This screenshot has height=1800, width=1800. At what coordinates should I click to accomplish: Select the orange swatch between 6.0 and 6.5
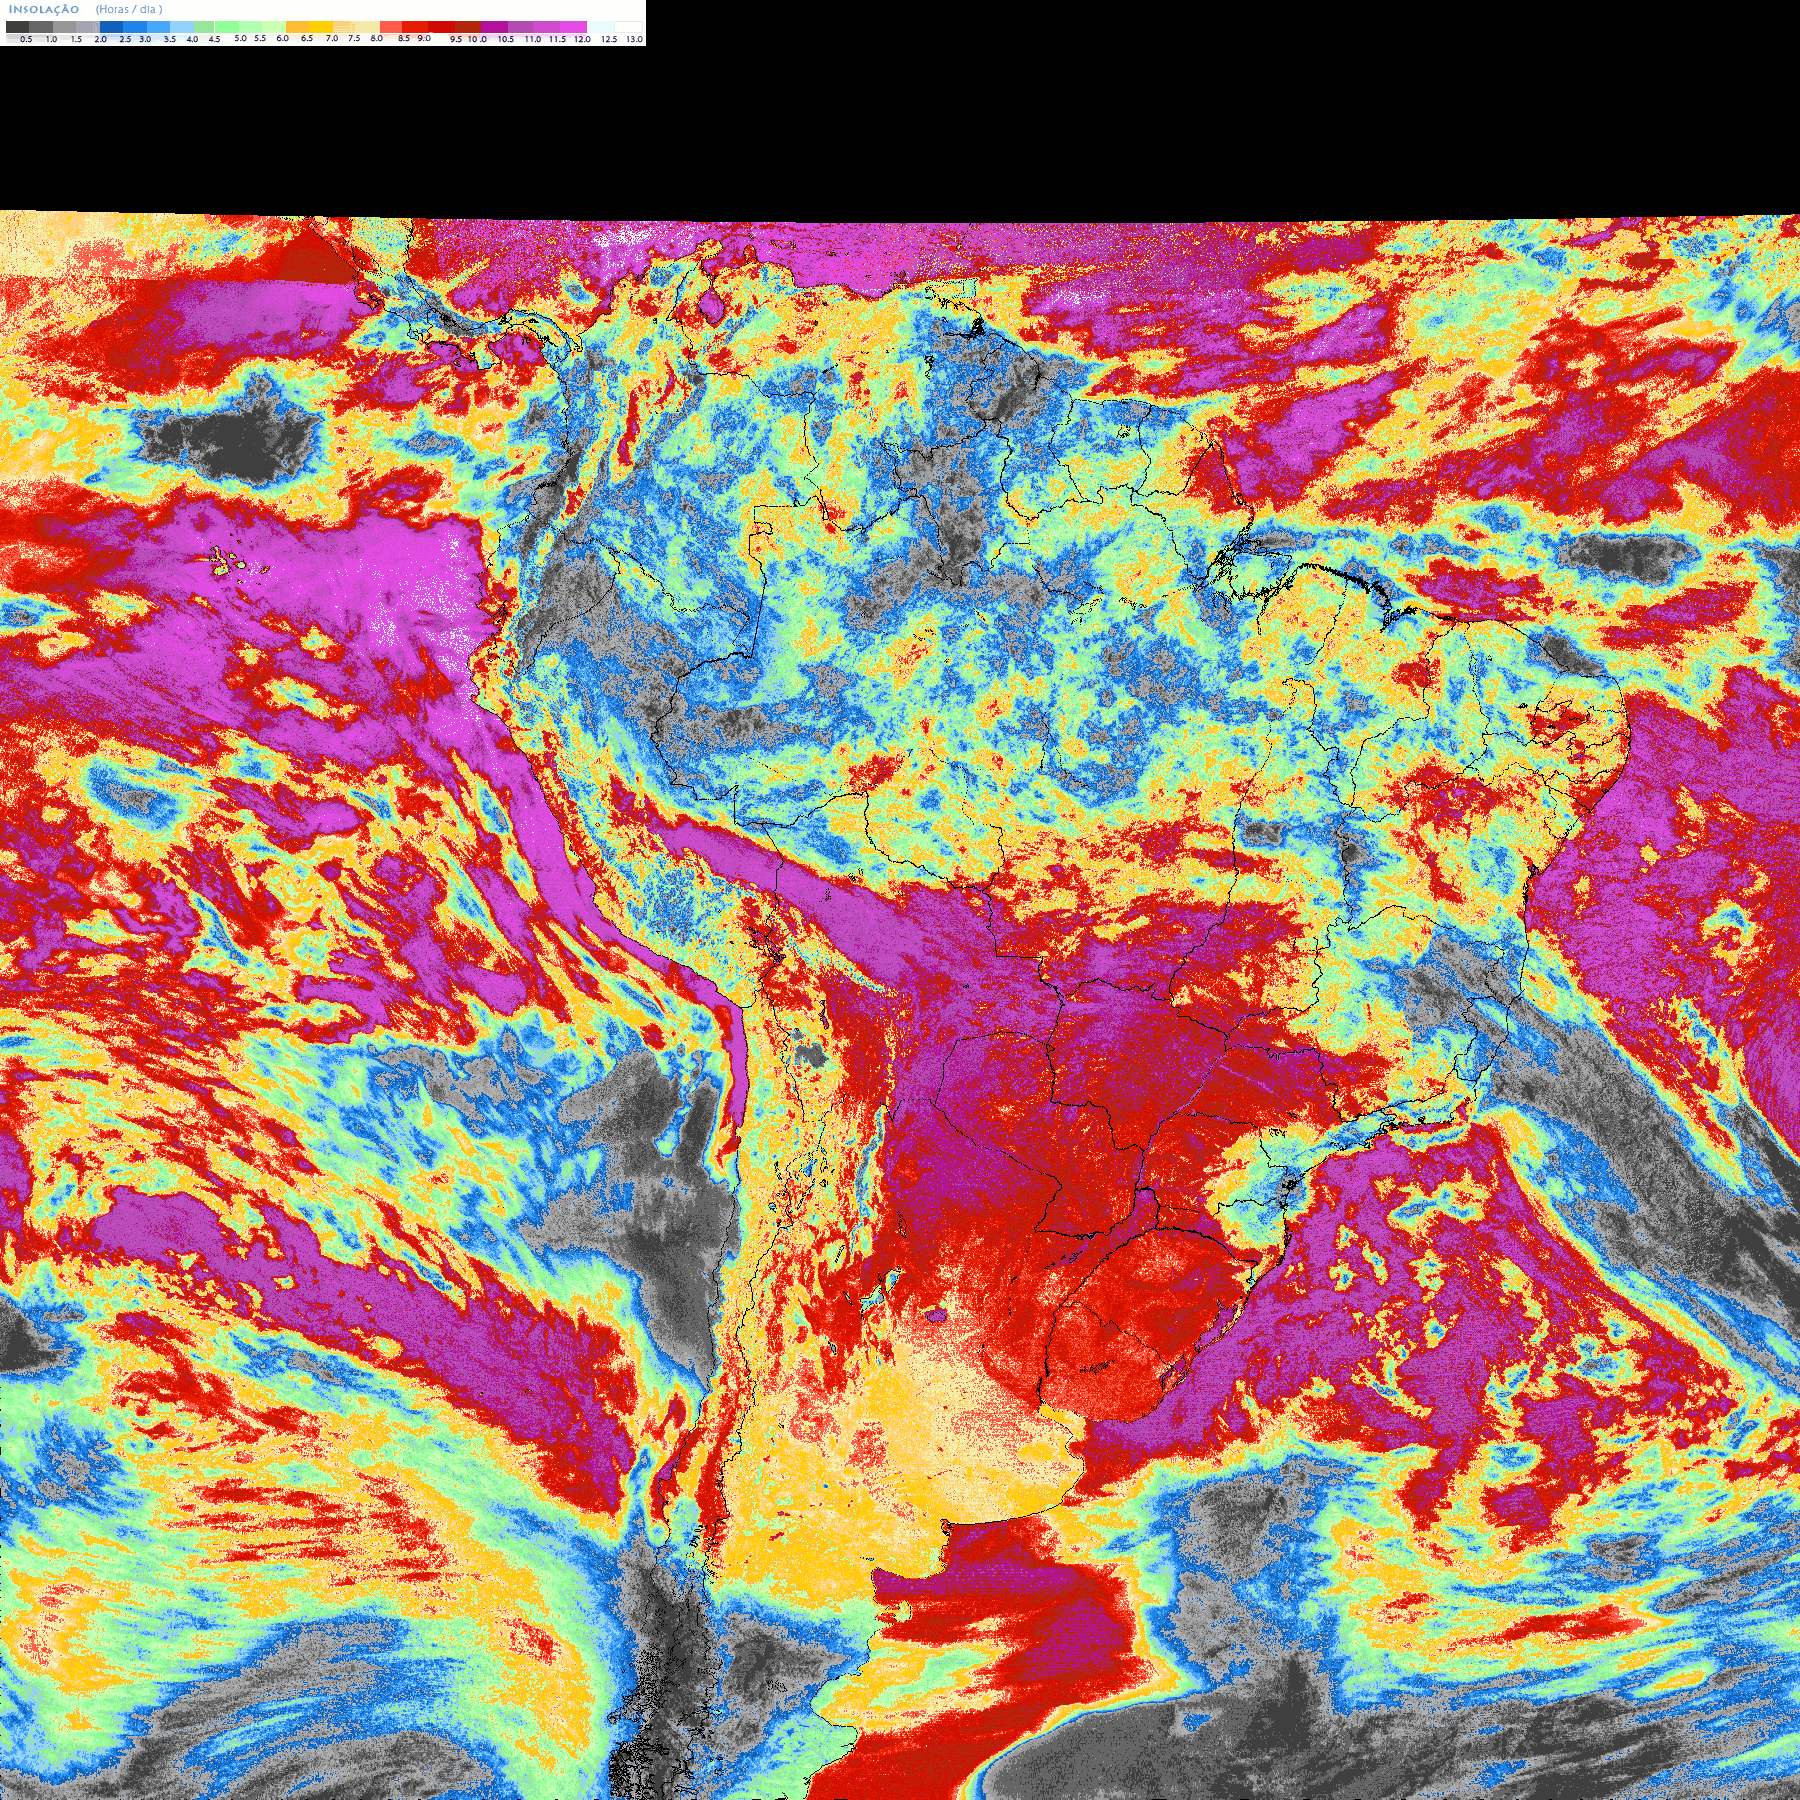(x=297, y=27)
